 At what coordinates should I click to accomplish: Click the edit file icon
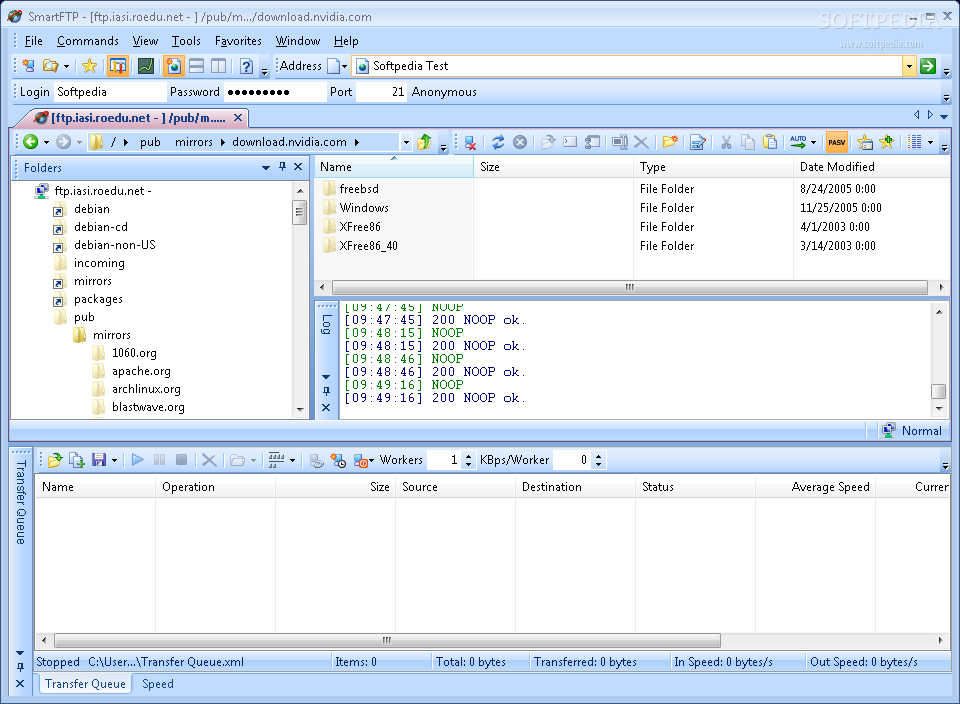[x=697, y=142]
